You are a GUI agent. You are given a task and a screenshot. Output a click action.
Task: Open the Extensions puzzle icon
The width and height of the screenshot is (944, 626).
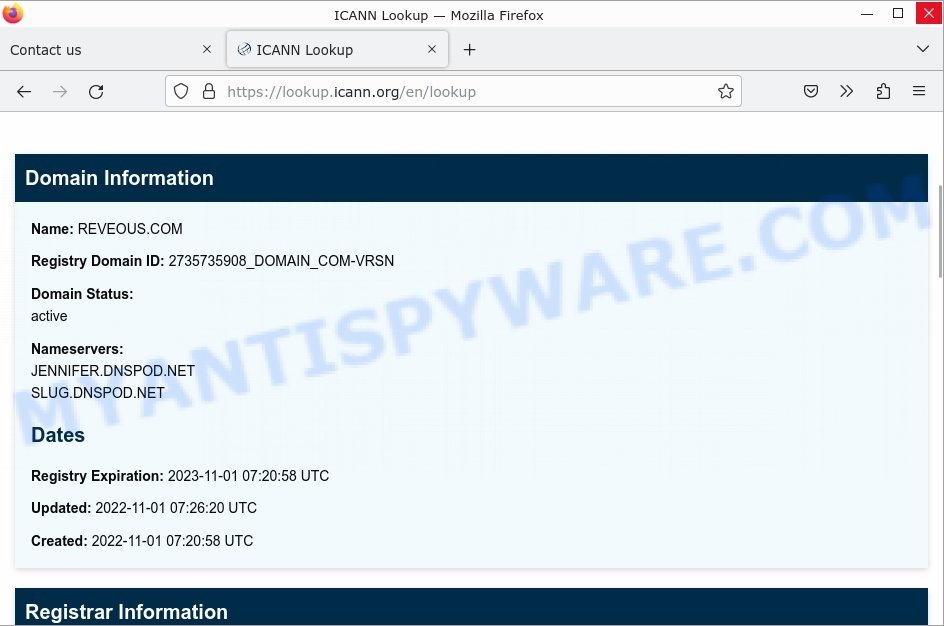tap(883, 91)
